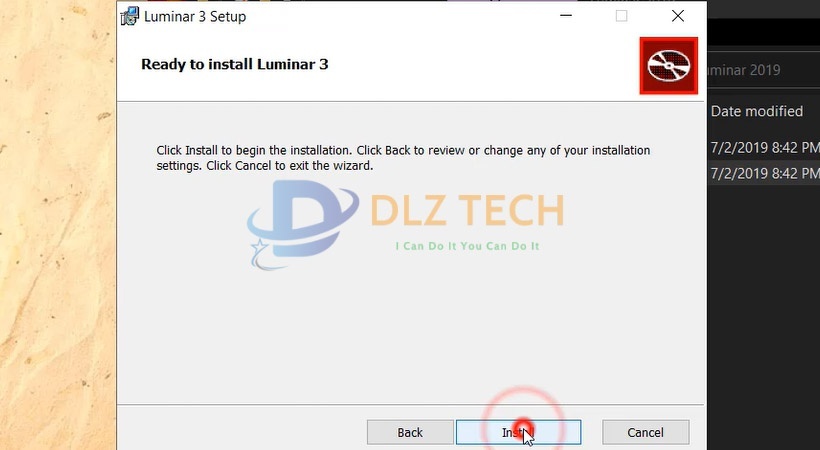Screen dimensions: 820x450
Task: Click the sandy desktop wallpaper
Action: 58,225
